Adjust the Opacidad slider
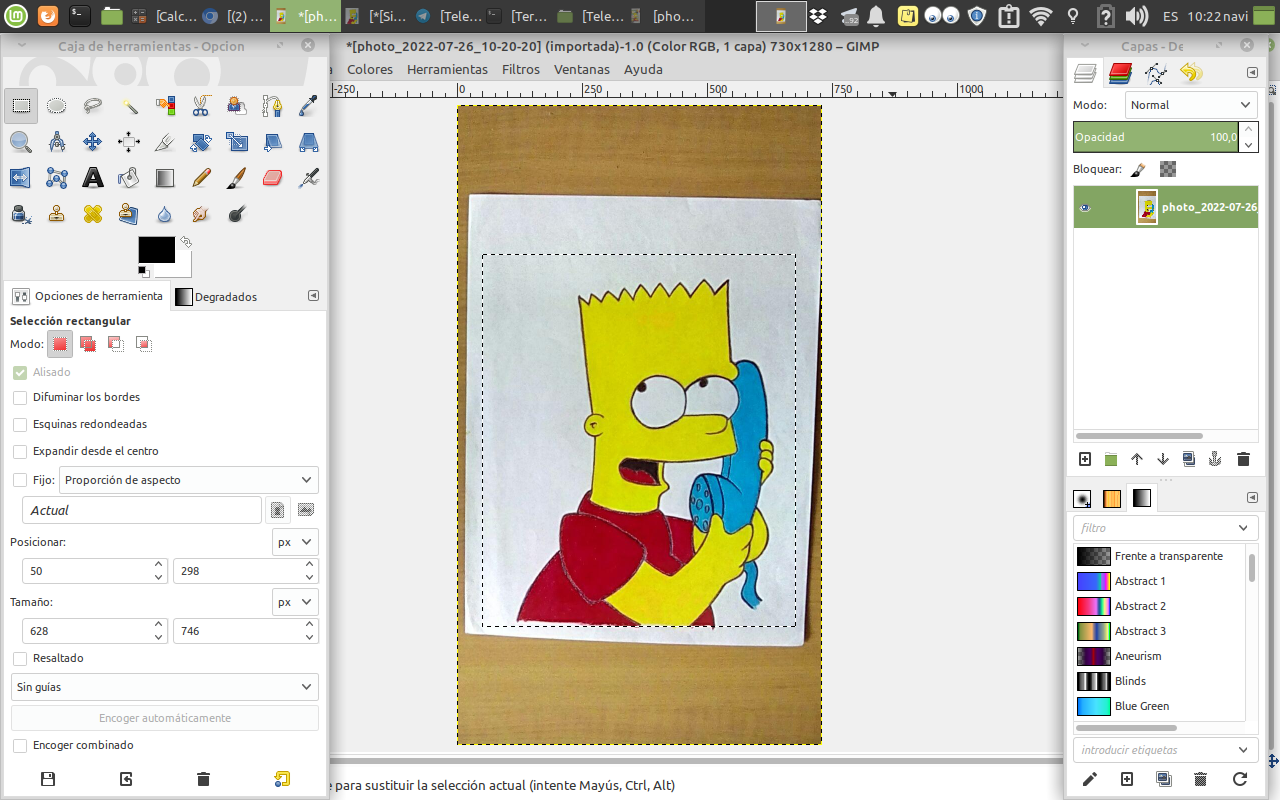This screenshot has width=1280, height=800. coord(1156,137)
